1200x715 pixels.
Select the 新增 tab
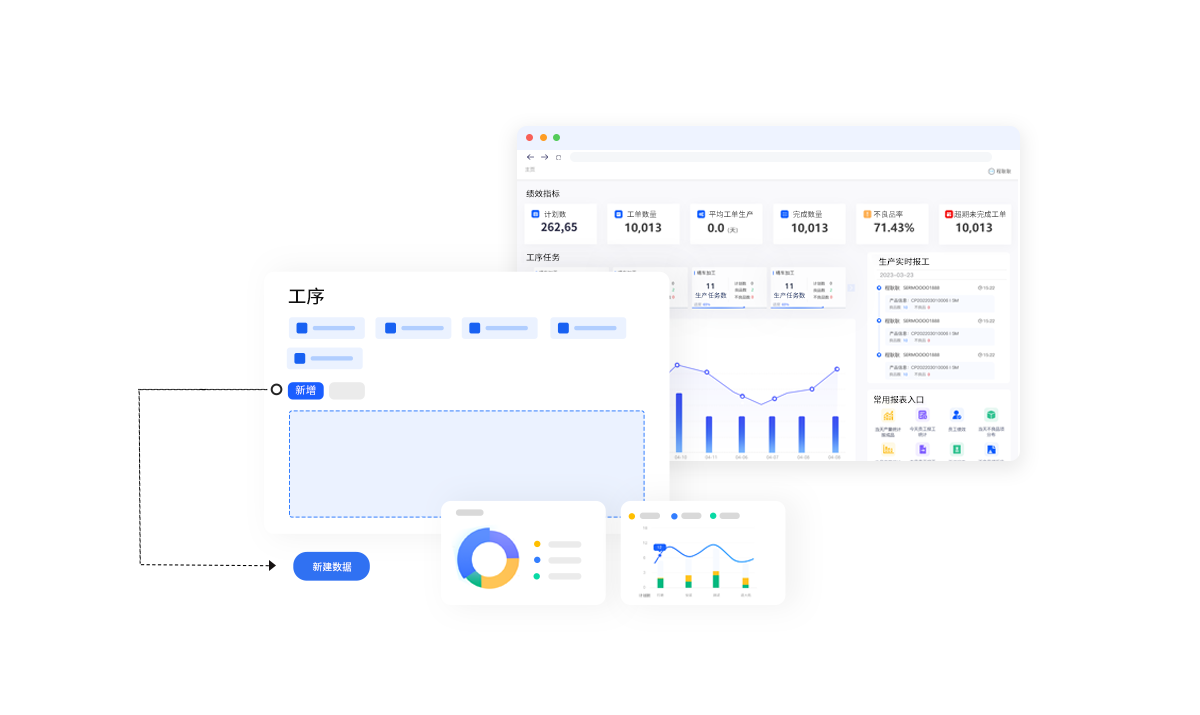[305, 390]
